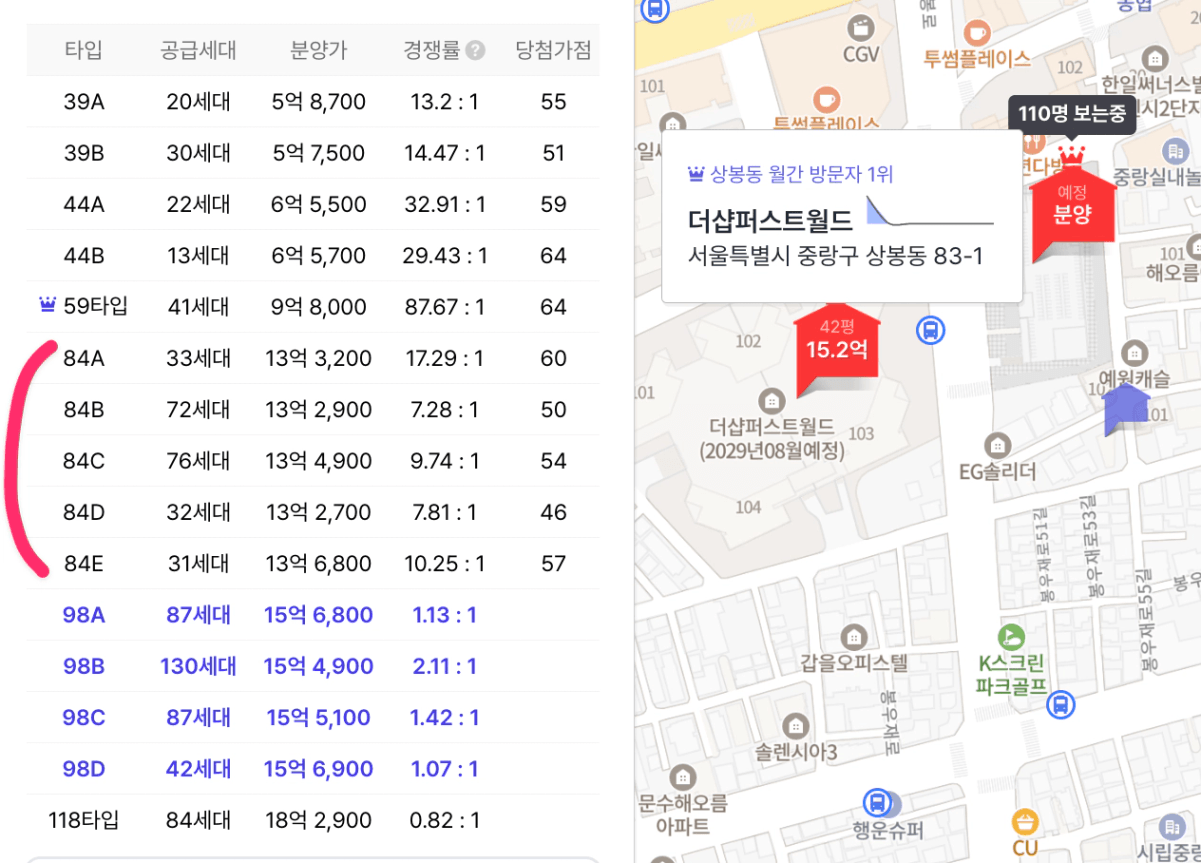Sort by the 공급세대 column header
Screen dimensions: 1201x863
tap(198, 50)
